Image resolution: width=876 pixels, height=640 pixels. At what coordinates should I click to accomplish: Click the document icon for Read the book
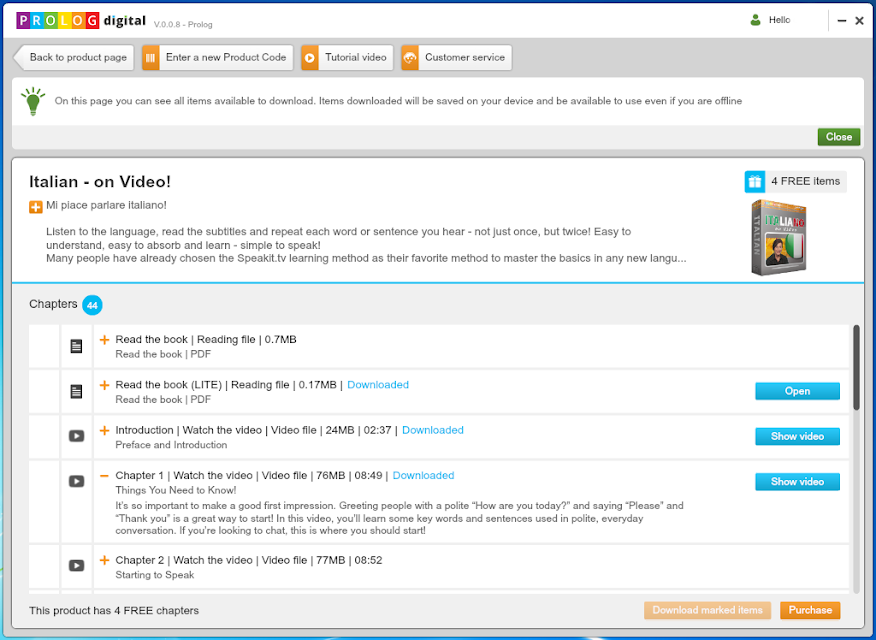77,346
